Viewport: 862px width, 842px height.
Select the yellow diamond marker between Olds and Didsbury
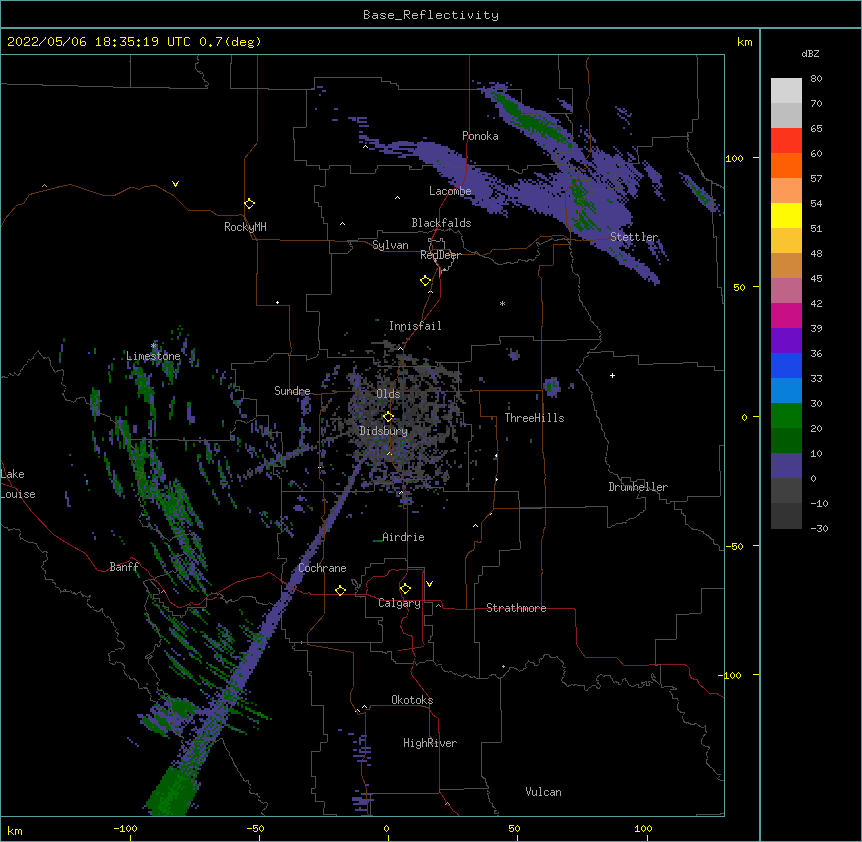coord(389,417)
